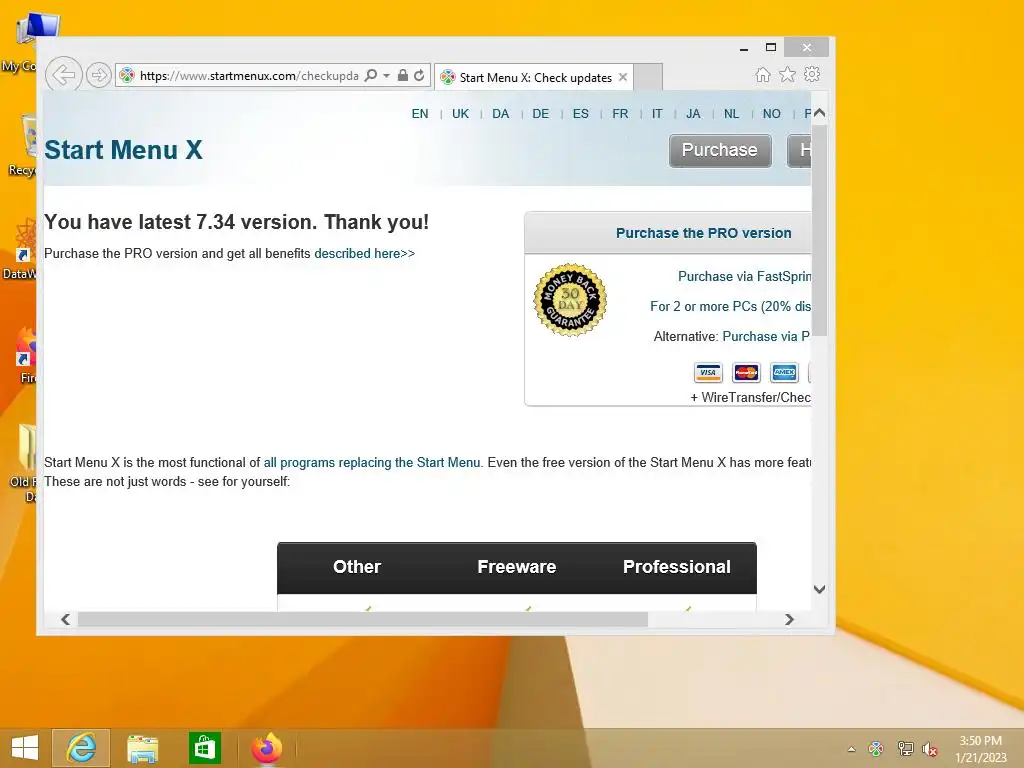
Task: Open the Windows Start button
Action: [x=25, y=748]
